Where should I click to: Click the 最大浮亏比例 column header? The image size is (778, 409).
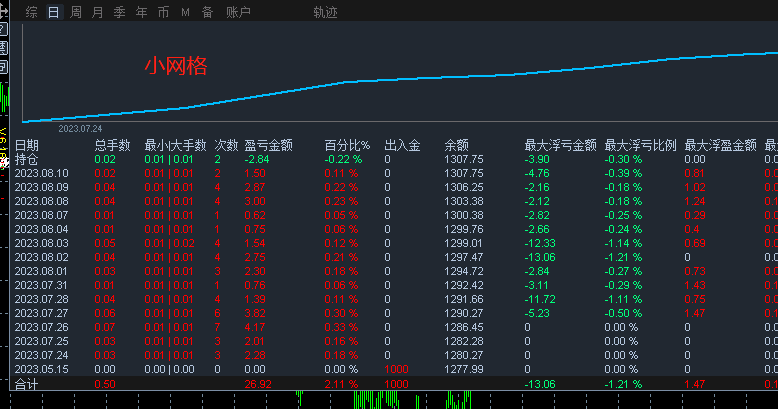coord(641,145)
